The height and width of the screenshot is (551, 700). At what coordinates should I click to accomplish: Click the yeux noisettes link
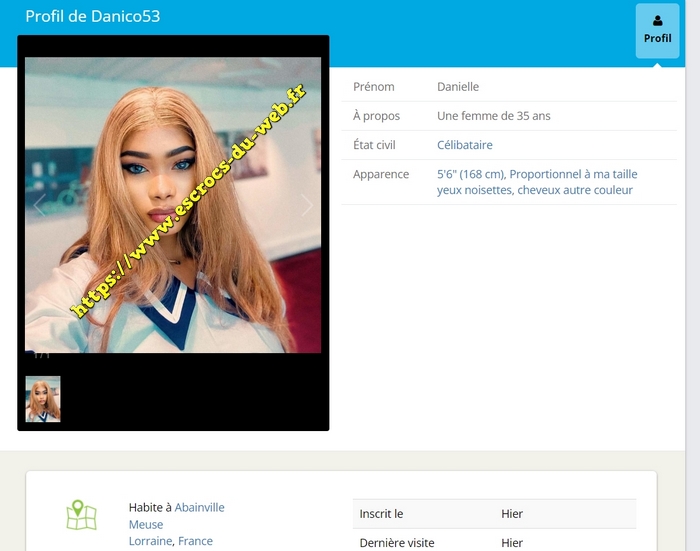(x=474, y=190)
